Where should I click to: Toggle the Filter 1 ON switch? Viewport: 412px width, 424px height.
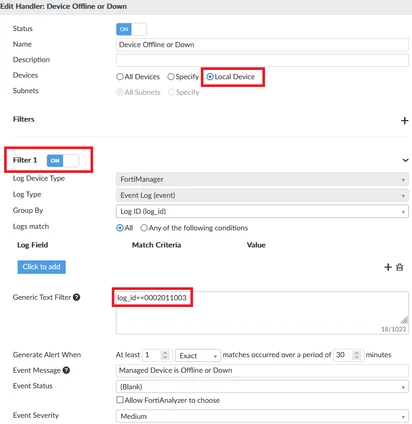click(63, 161)
